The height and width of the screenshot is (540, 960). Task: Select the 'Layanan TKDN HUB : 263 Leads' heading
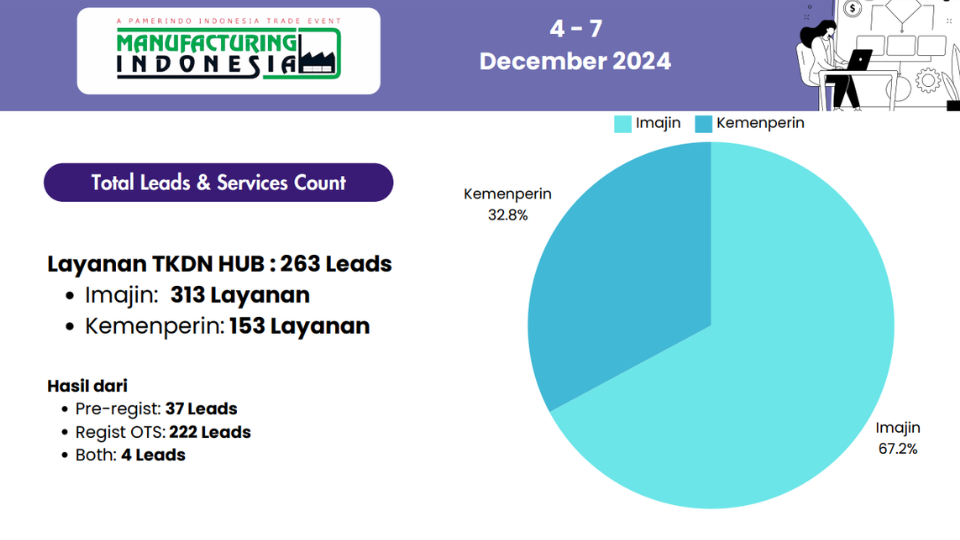point(220,264)
